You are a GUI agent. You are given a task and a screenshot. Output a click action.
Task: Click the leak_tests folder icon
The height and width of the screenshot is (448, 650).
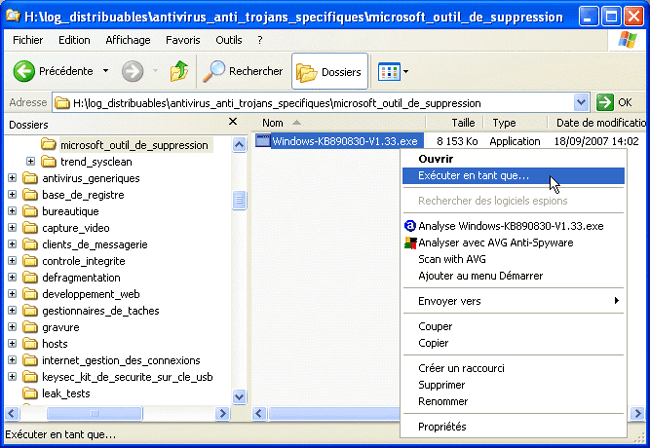click(x=30, y=393)
